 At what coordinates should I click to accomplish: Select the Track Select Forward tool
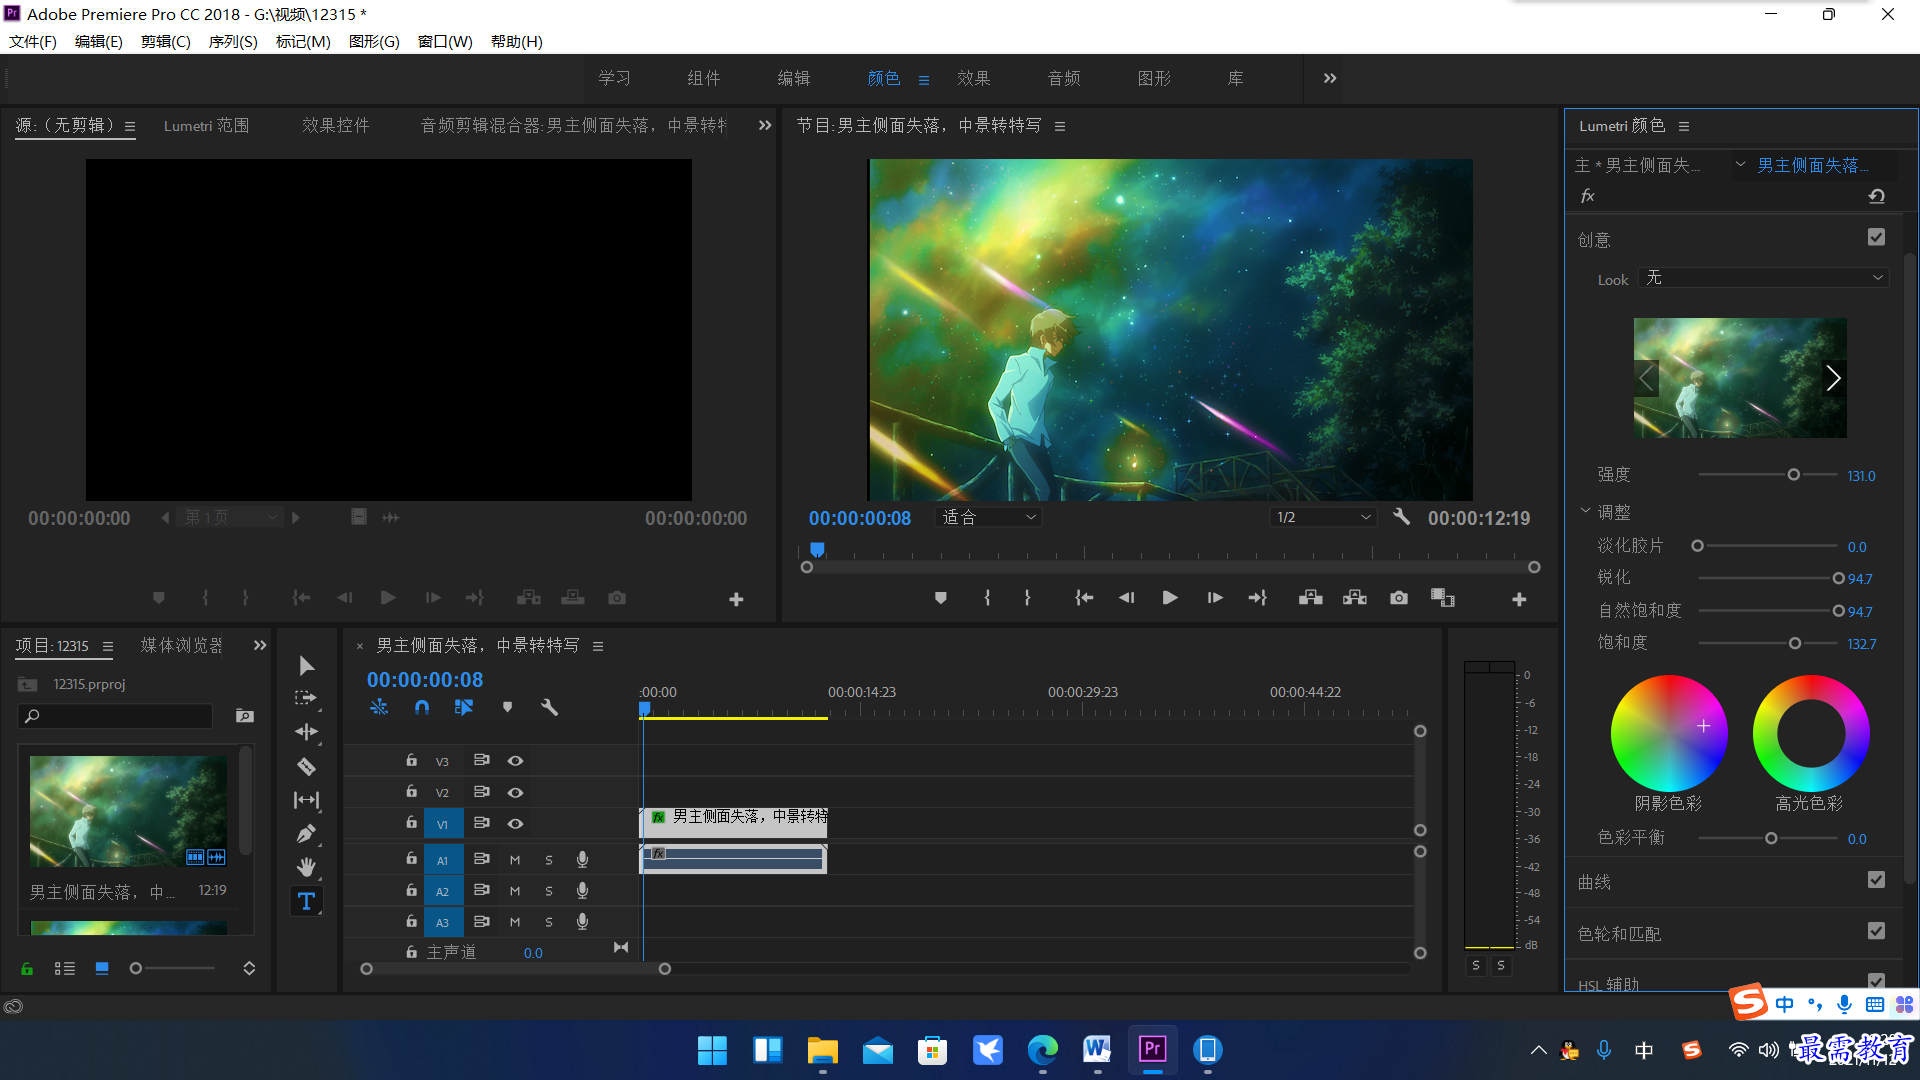pyautogui.click(x=306, y=698)
